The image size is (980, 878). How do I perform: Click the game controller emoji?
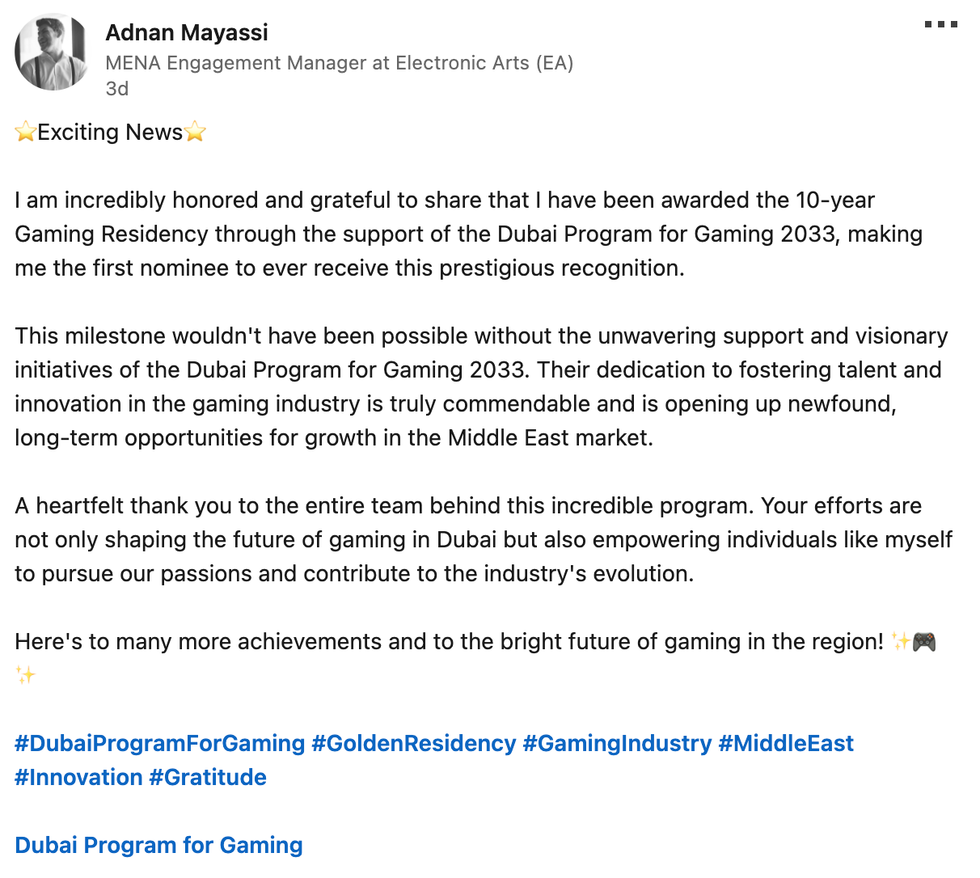tap(924, 641)
